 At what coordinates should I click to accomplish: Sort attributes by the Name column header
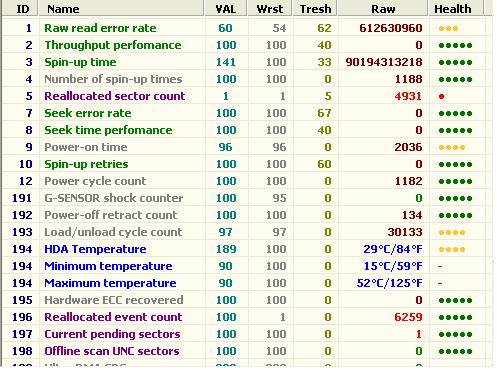point(121,9)
